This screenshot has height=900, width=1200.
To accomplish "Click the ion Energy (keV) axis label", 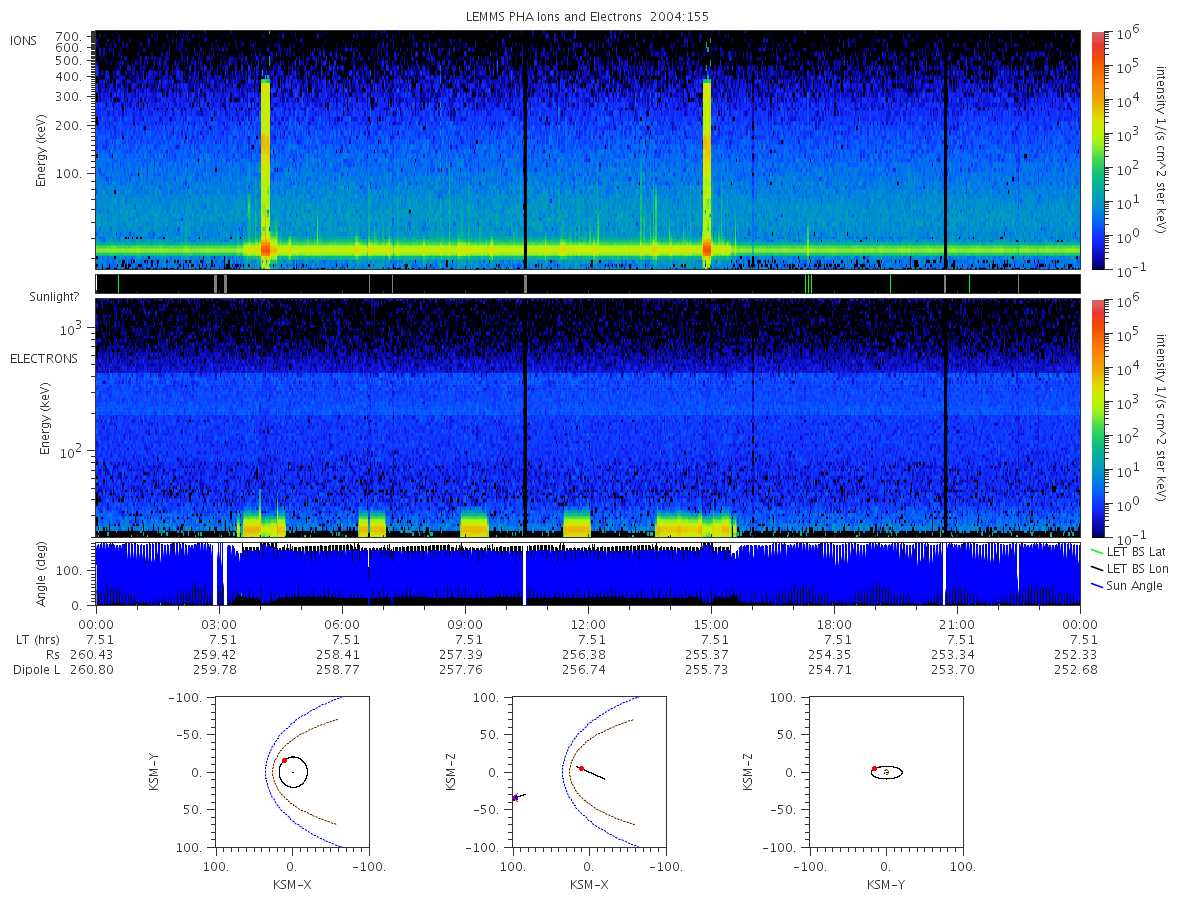I will click(x=44, y=150).
